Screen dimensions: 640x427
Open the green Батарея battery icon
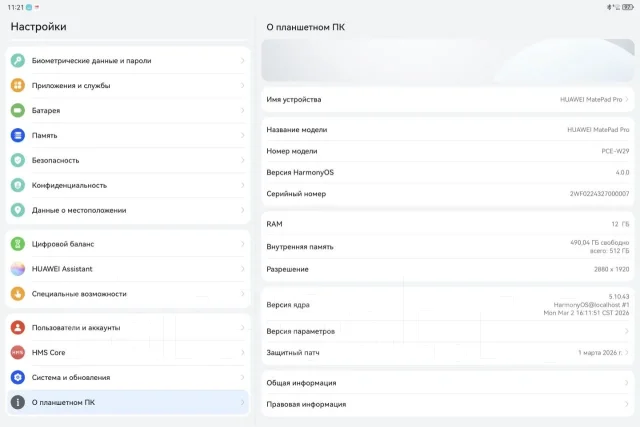point(18,110)
